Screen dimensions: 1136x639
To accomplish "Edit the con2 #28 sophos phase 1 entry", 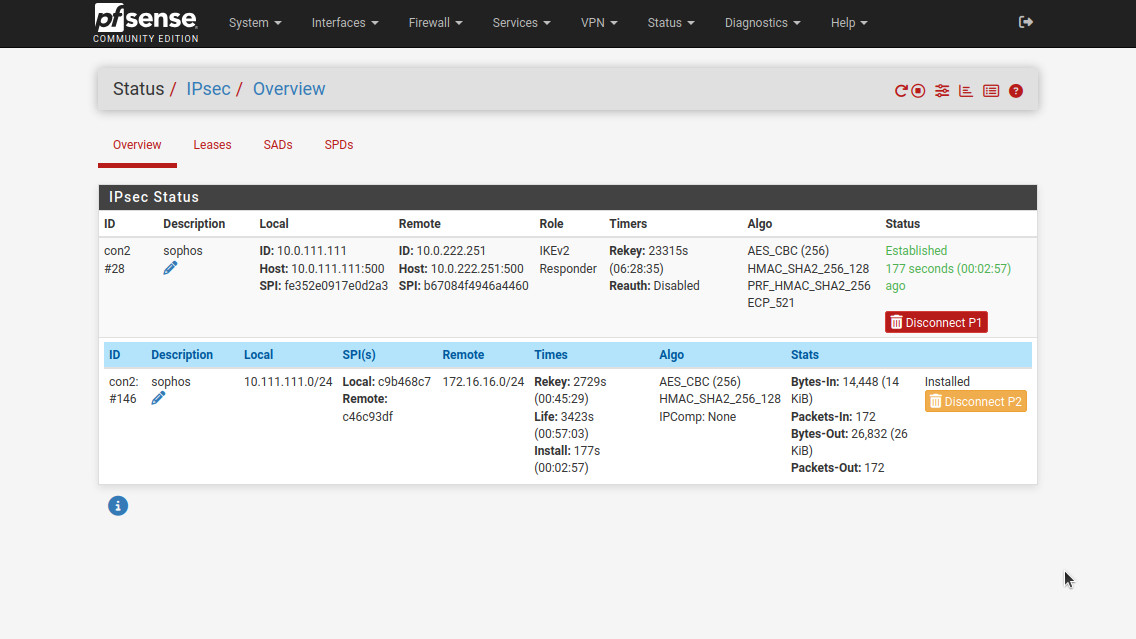I will (x=170, y=268).
